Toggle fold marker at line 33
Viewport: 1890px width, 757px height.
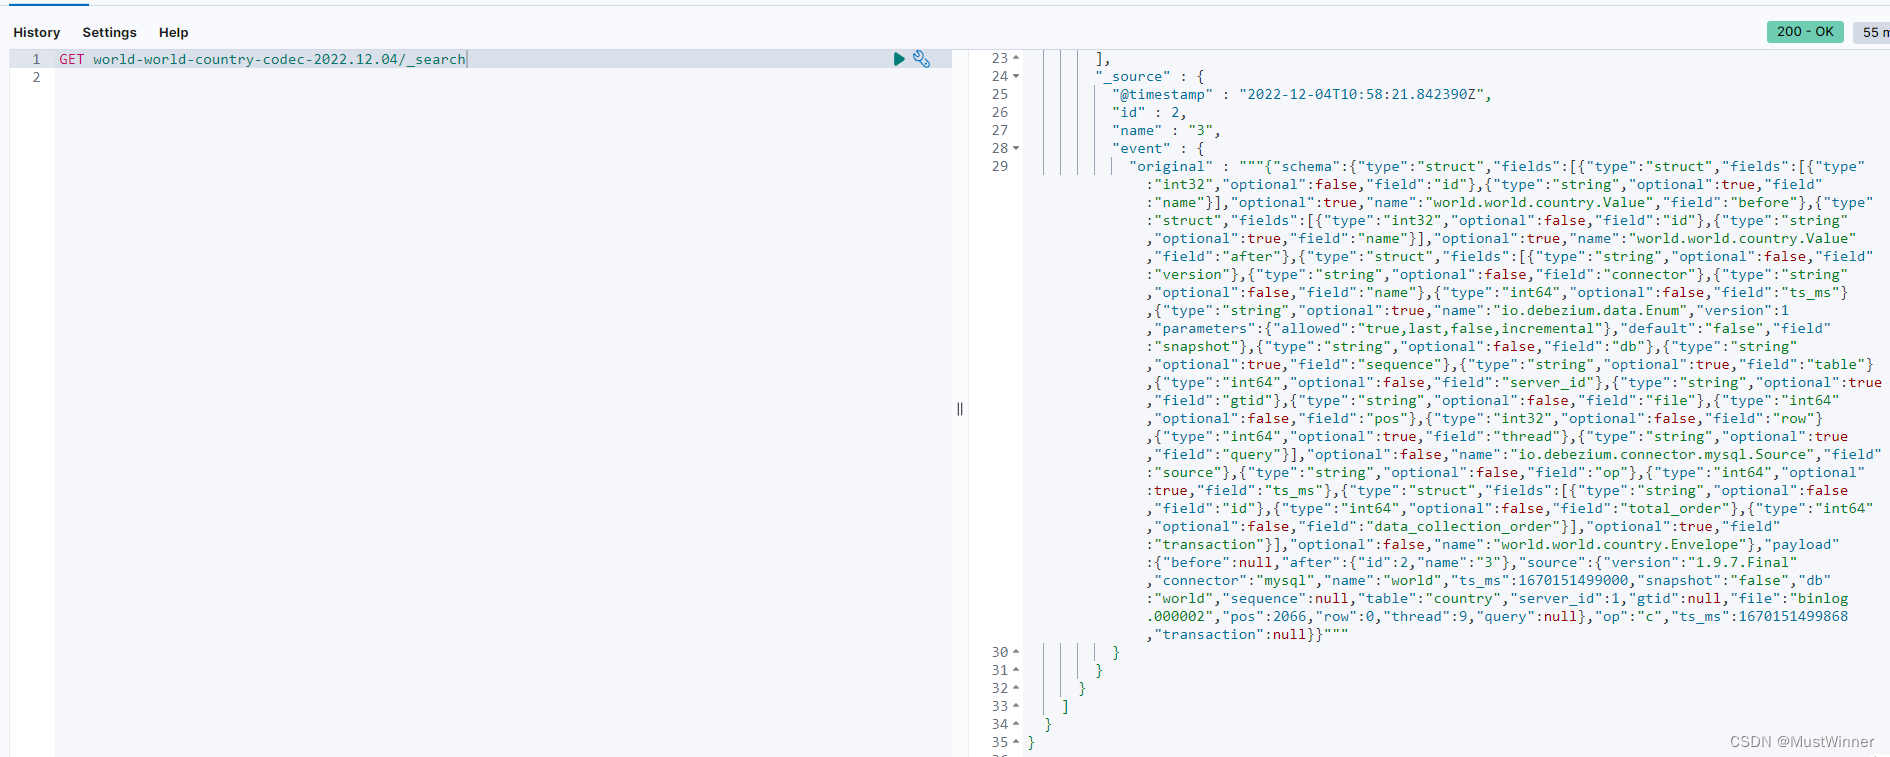(x=1016, y=706)
